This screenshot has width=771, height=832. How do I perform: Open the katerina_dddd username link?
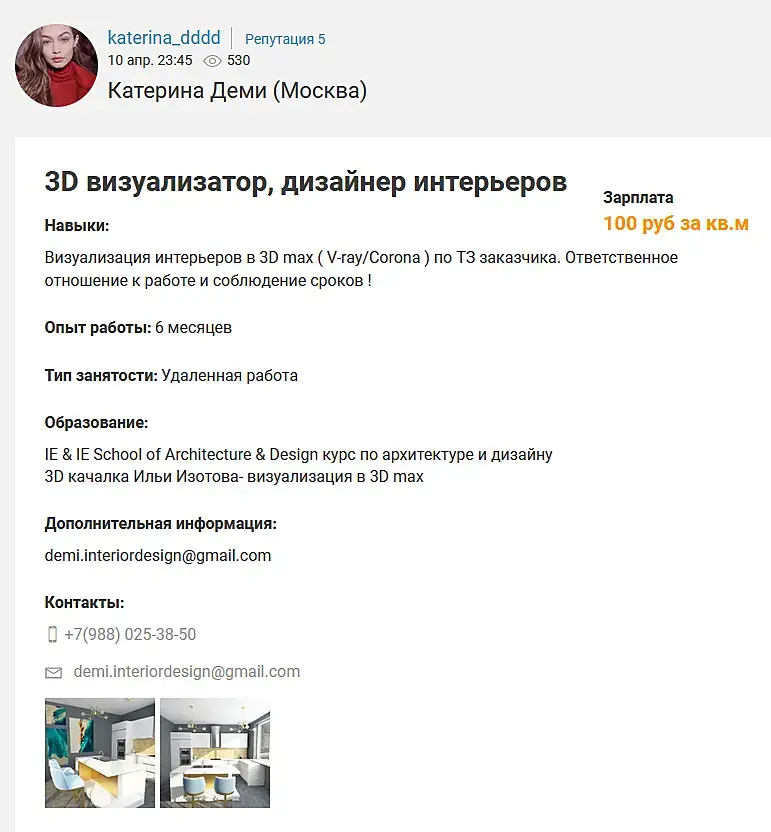164,38
